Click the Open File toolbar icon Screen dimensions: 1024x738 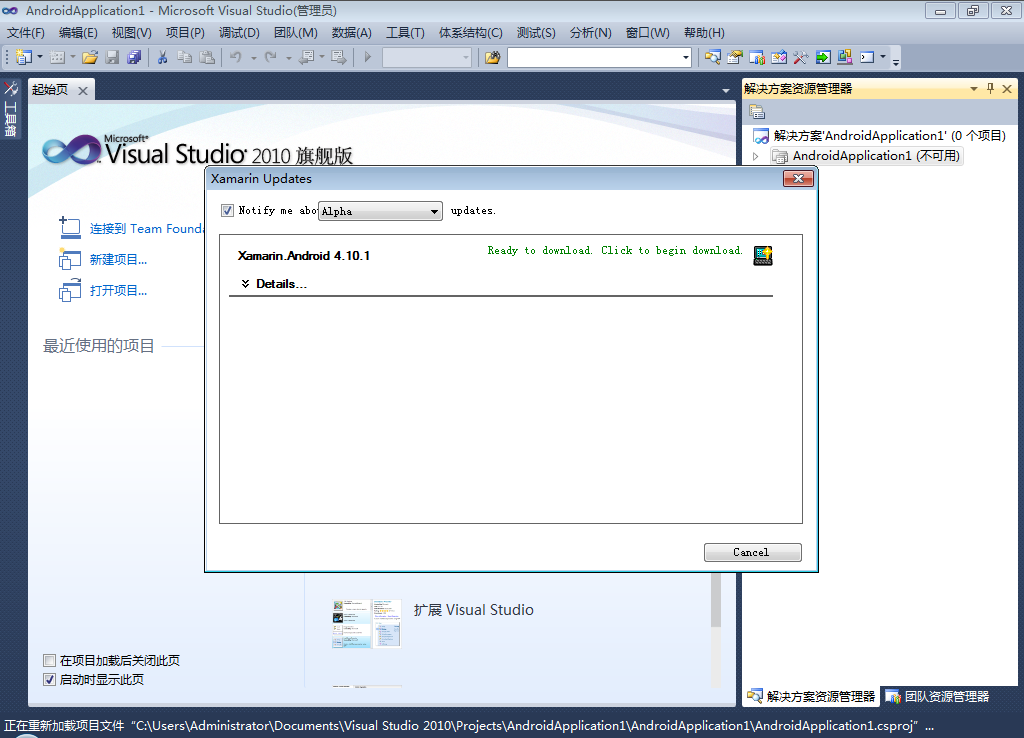[x=90, y=57]
